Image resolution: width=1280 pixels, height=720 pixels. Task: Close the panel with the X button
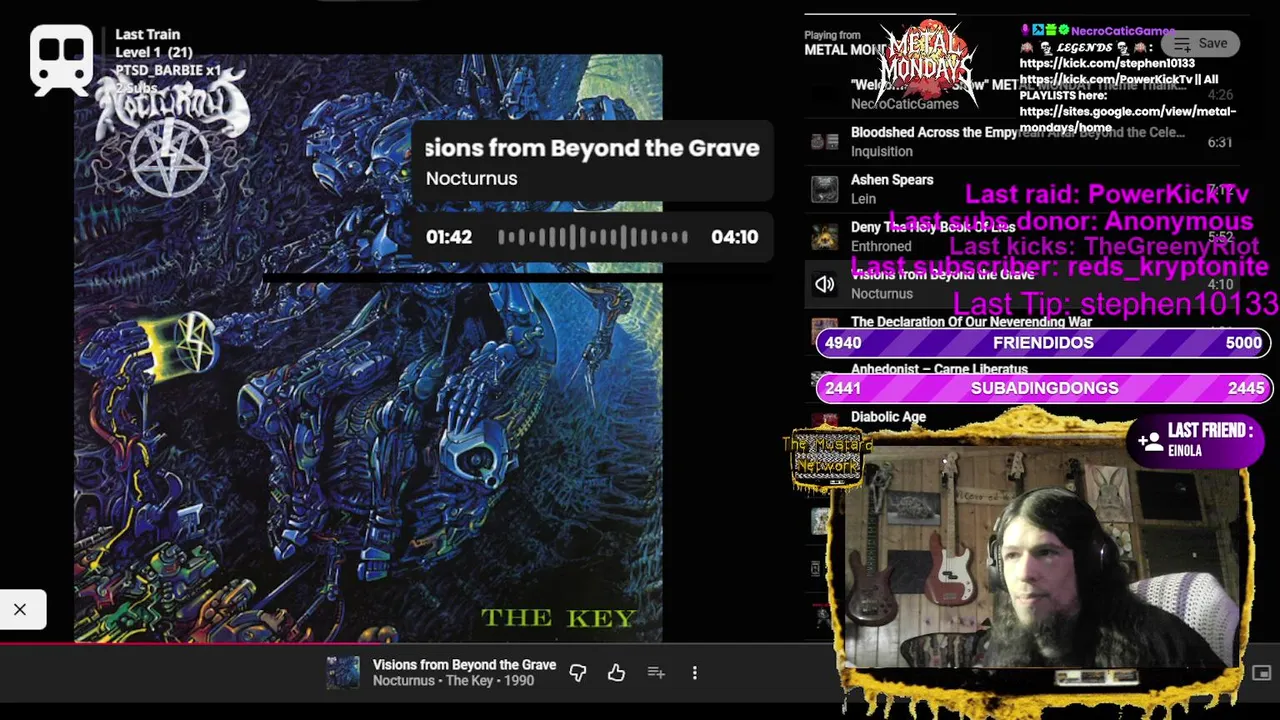pos(20,609)
